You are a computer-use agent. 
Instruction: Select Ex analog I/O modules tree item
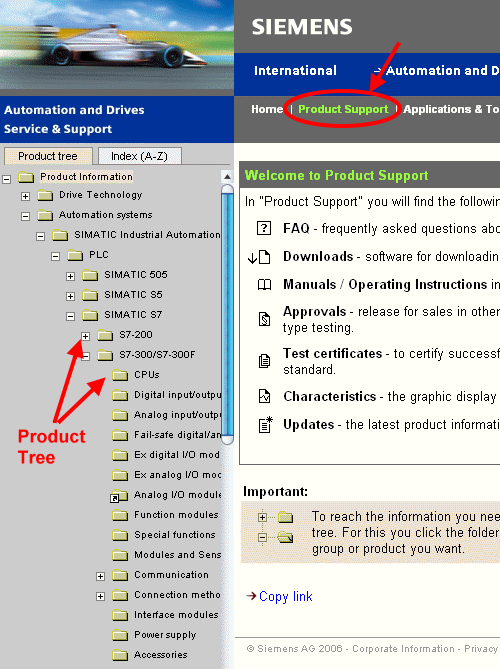click(x=177, y=475)
